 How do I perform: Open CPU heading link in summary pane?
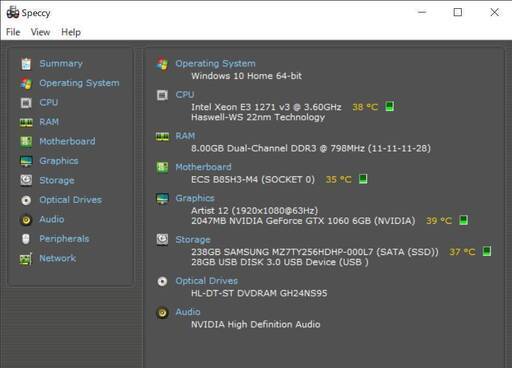point(185,95)
